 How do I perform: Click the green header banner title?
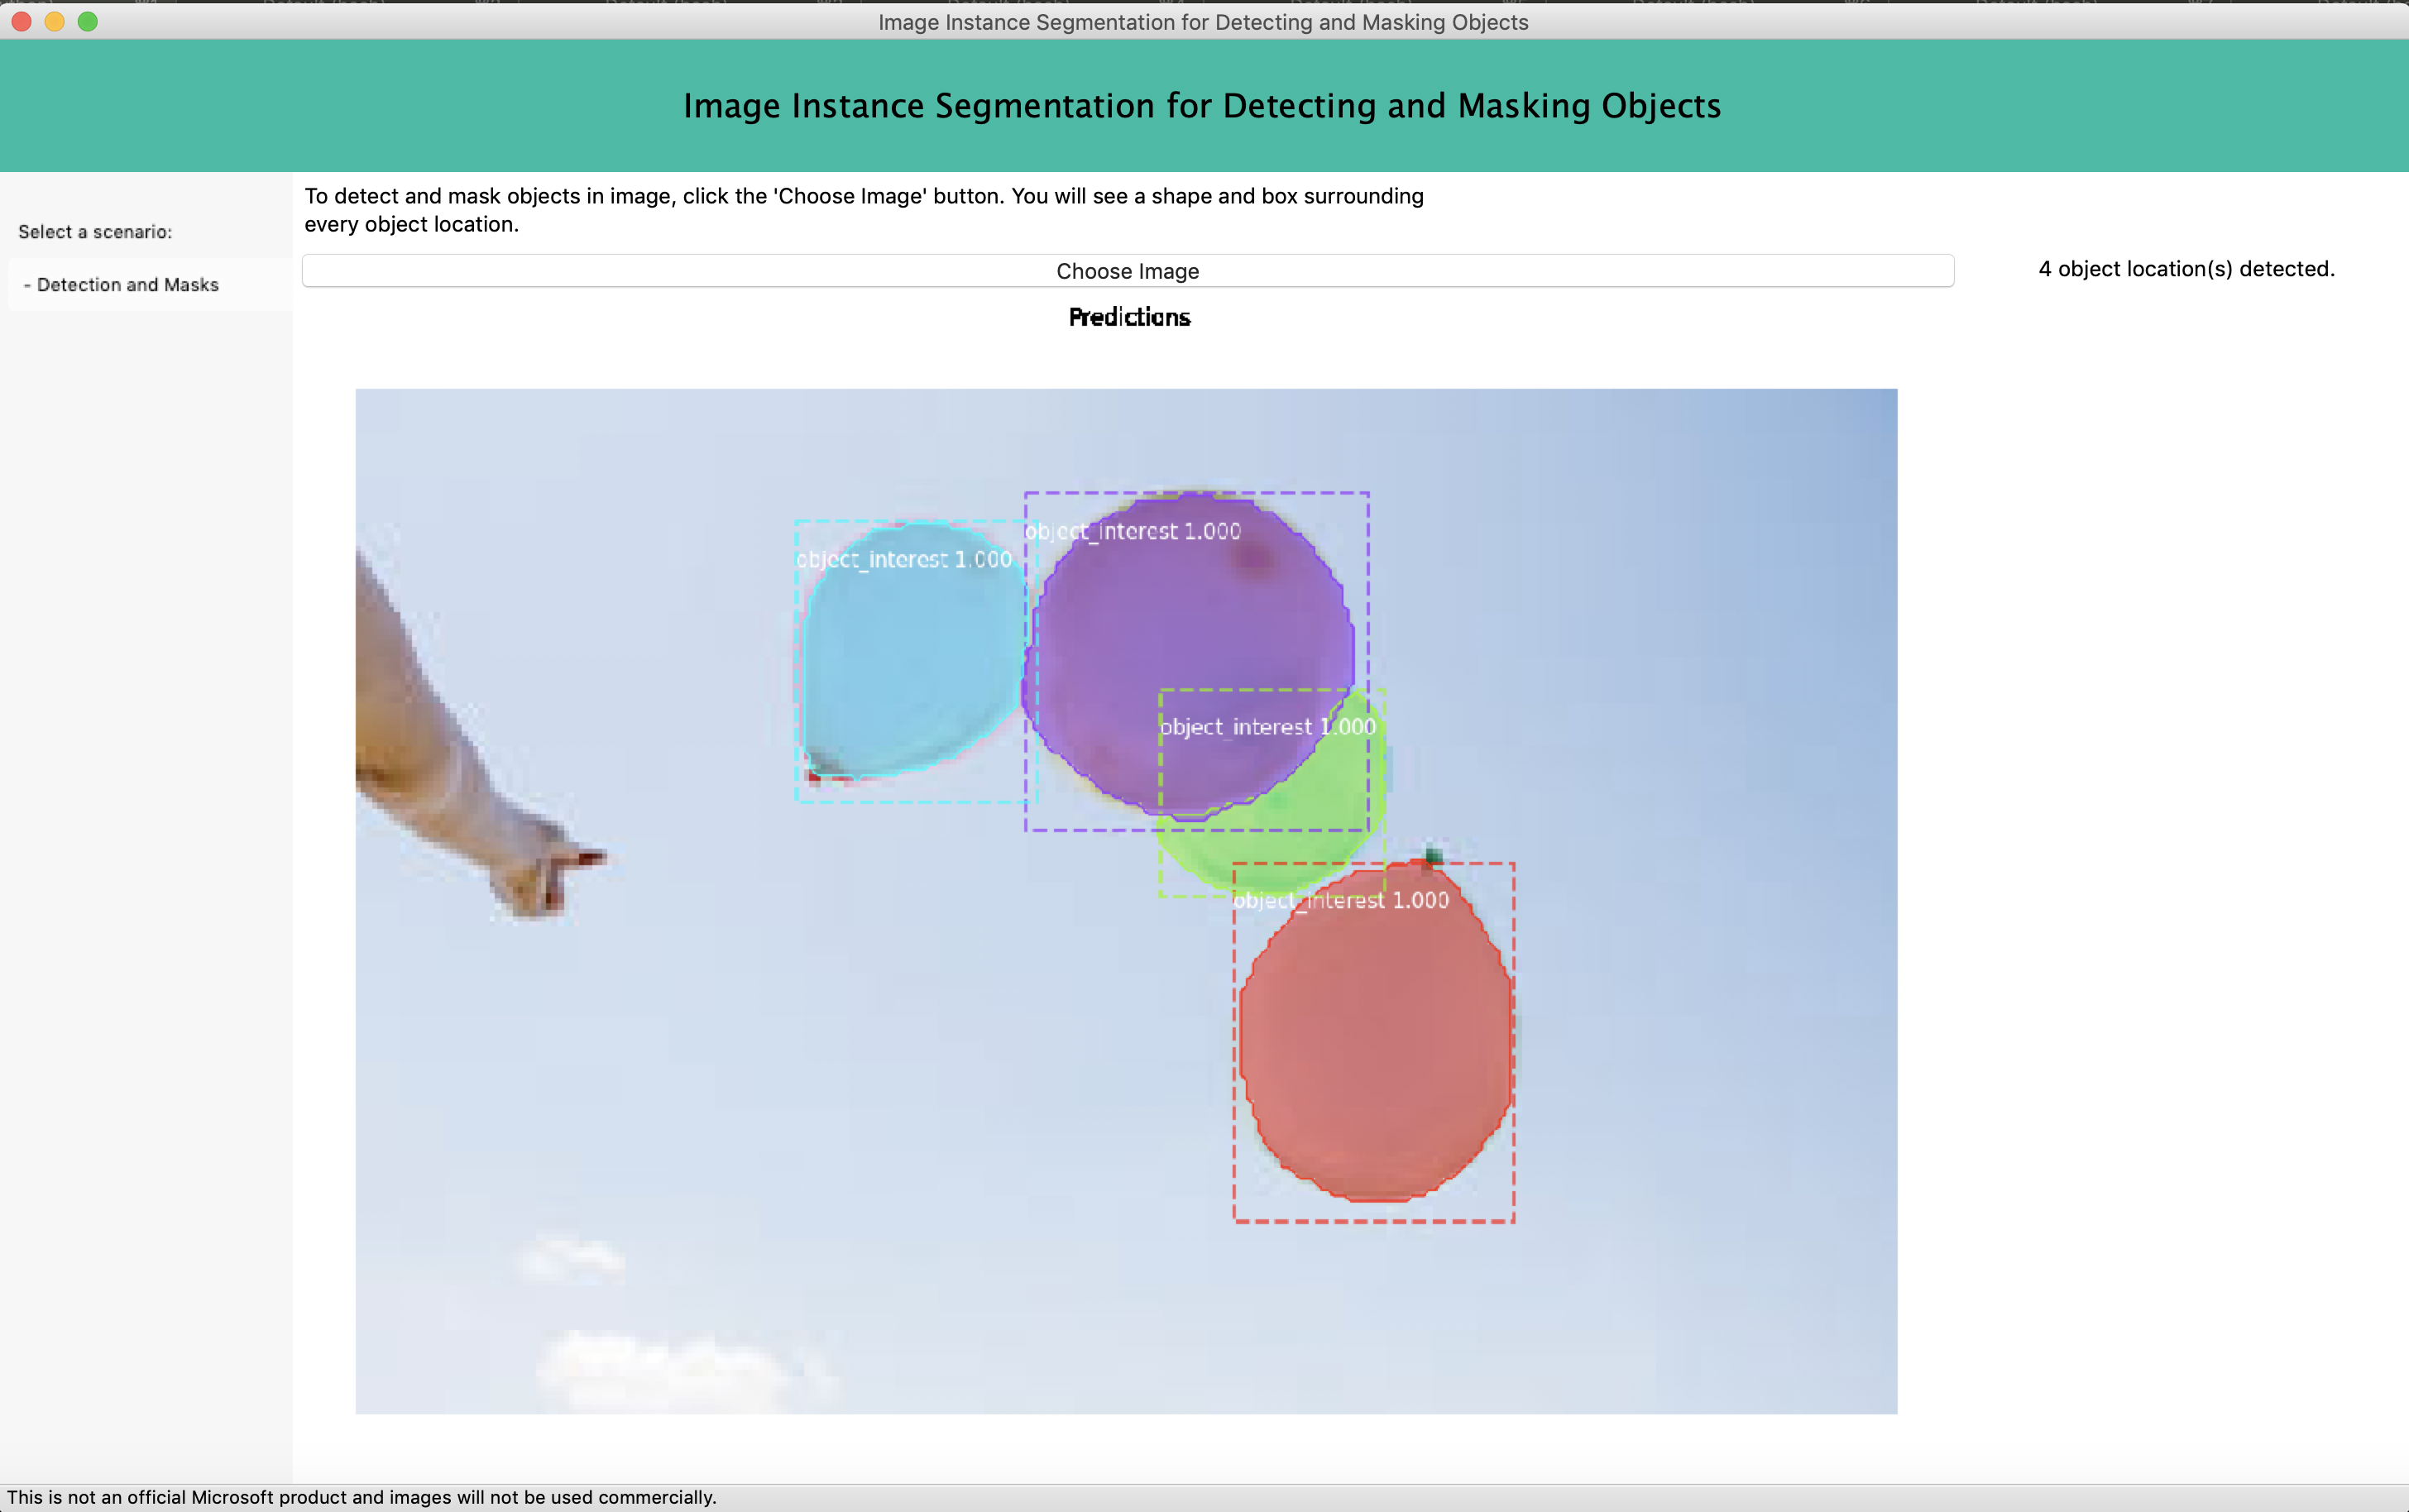coord(1202,106)
